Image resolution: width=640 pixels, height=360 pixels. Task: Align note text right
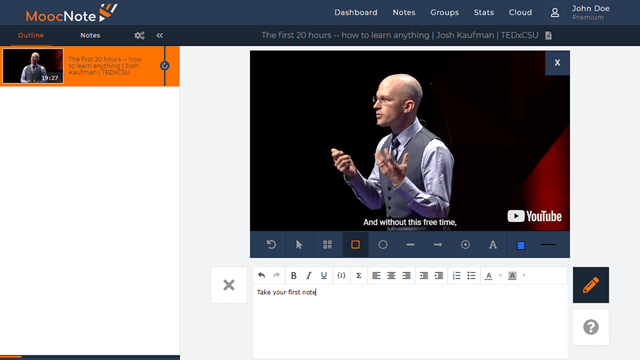coord(406,276)
